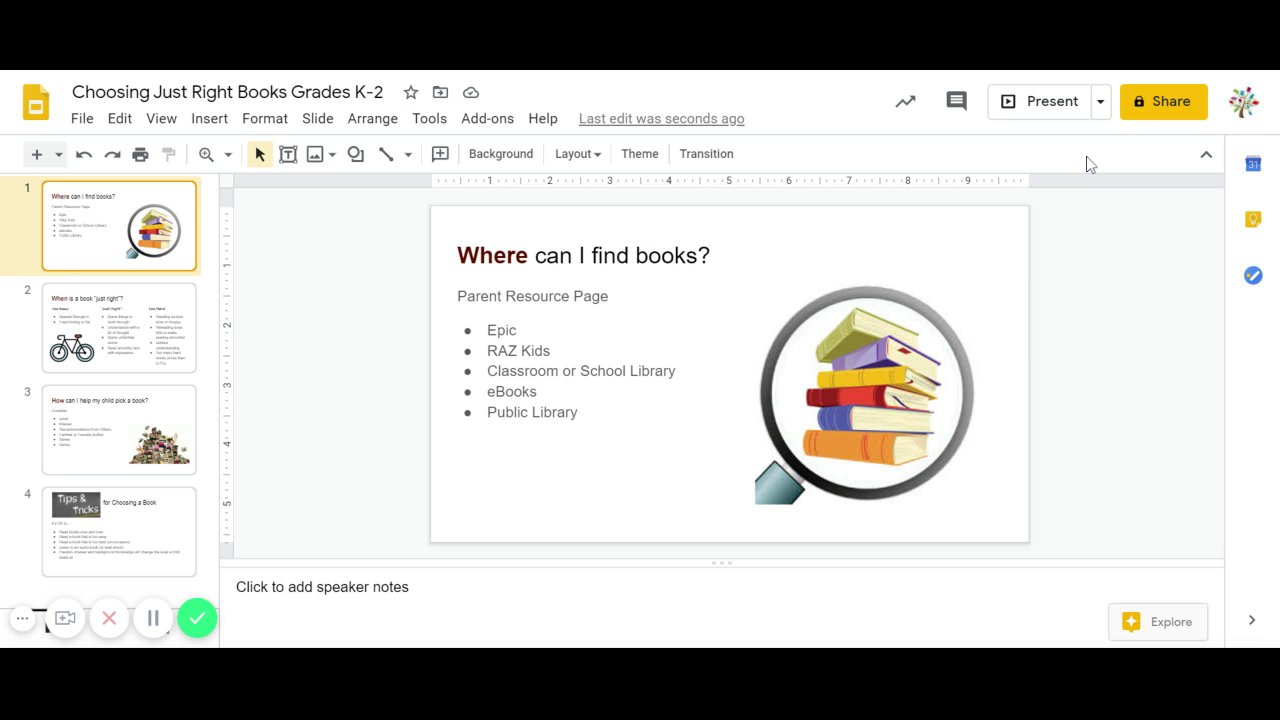Open Google Calendar in side panel
Screen dimensions: 1280x720
click(x=1253, y=164)
